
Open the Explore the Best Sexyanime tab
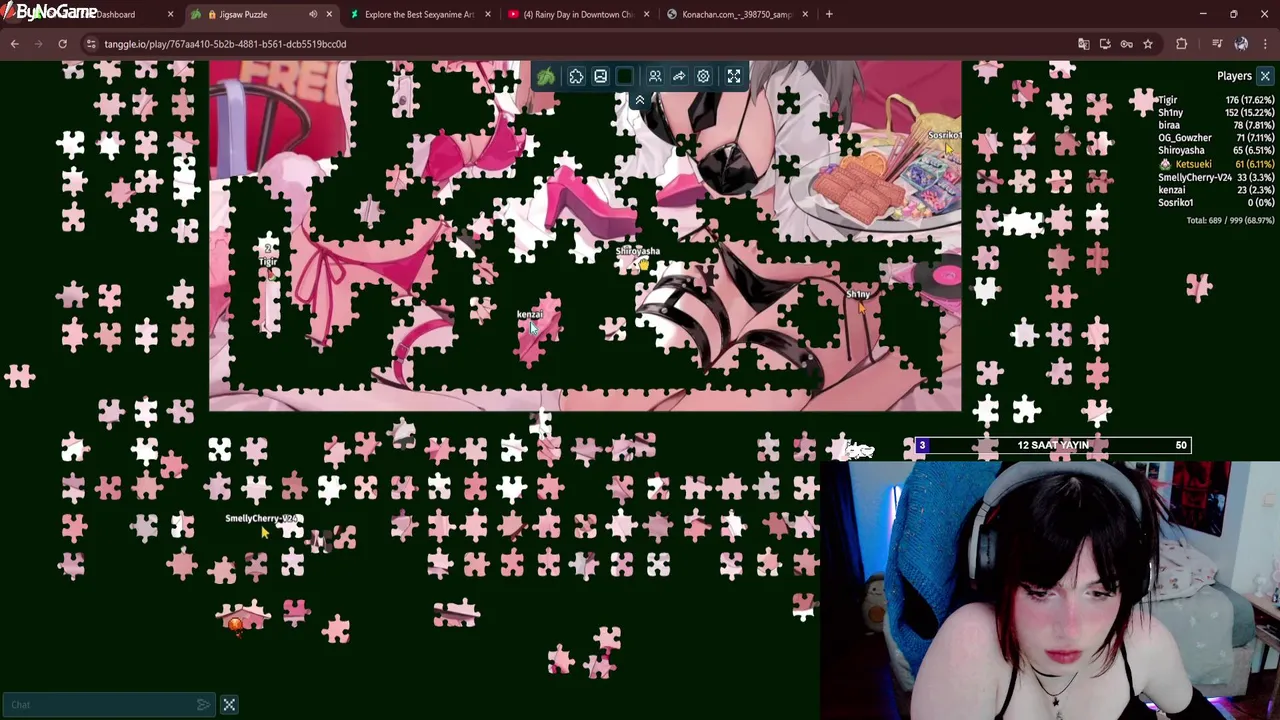click(x=419, y=14)
